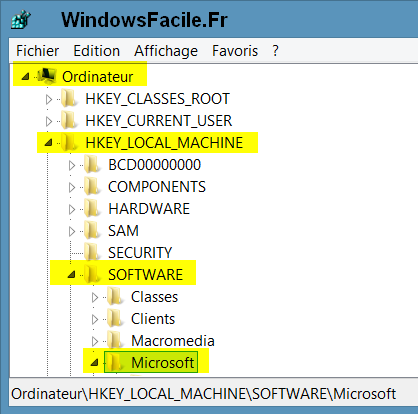Click the SECURITY folder icon
The height and width of the screenshot is (414, 418).
pos(92,252)
